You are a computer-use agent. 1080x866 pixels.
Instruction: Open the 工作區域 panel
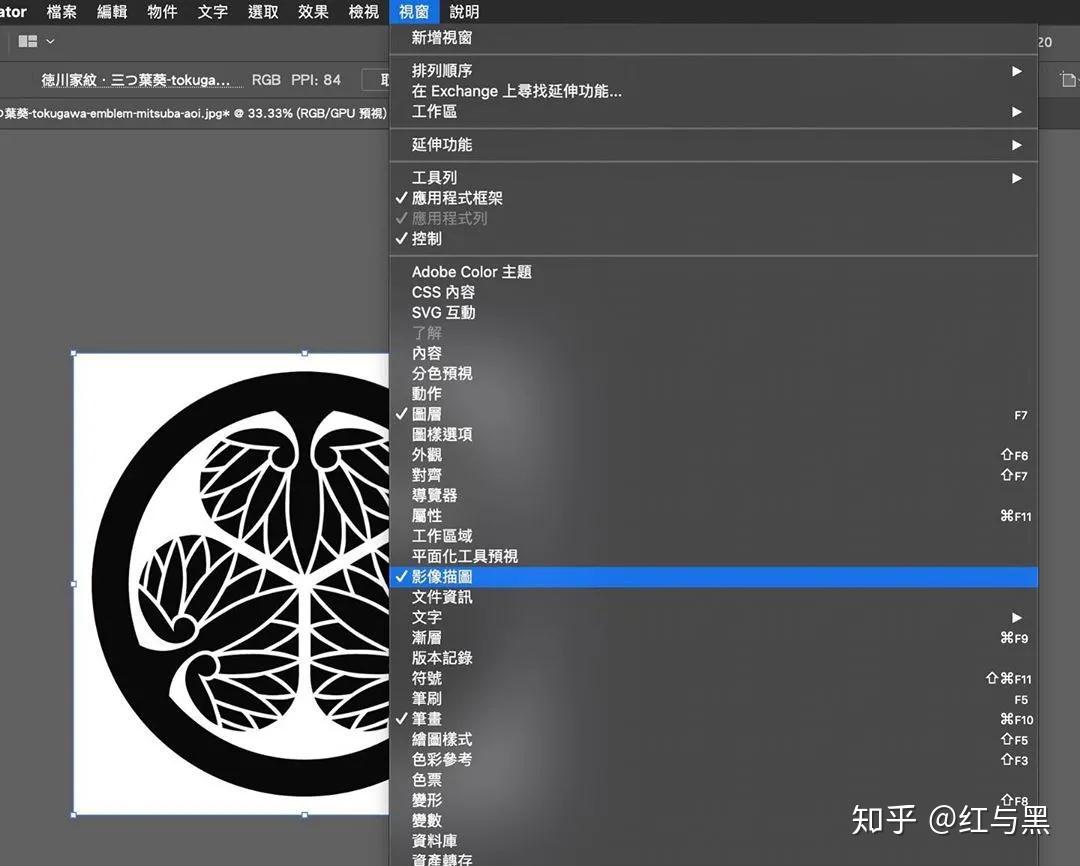point(714,536)
